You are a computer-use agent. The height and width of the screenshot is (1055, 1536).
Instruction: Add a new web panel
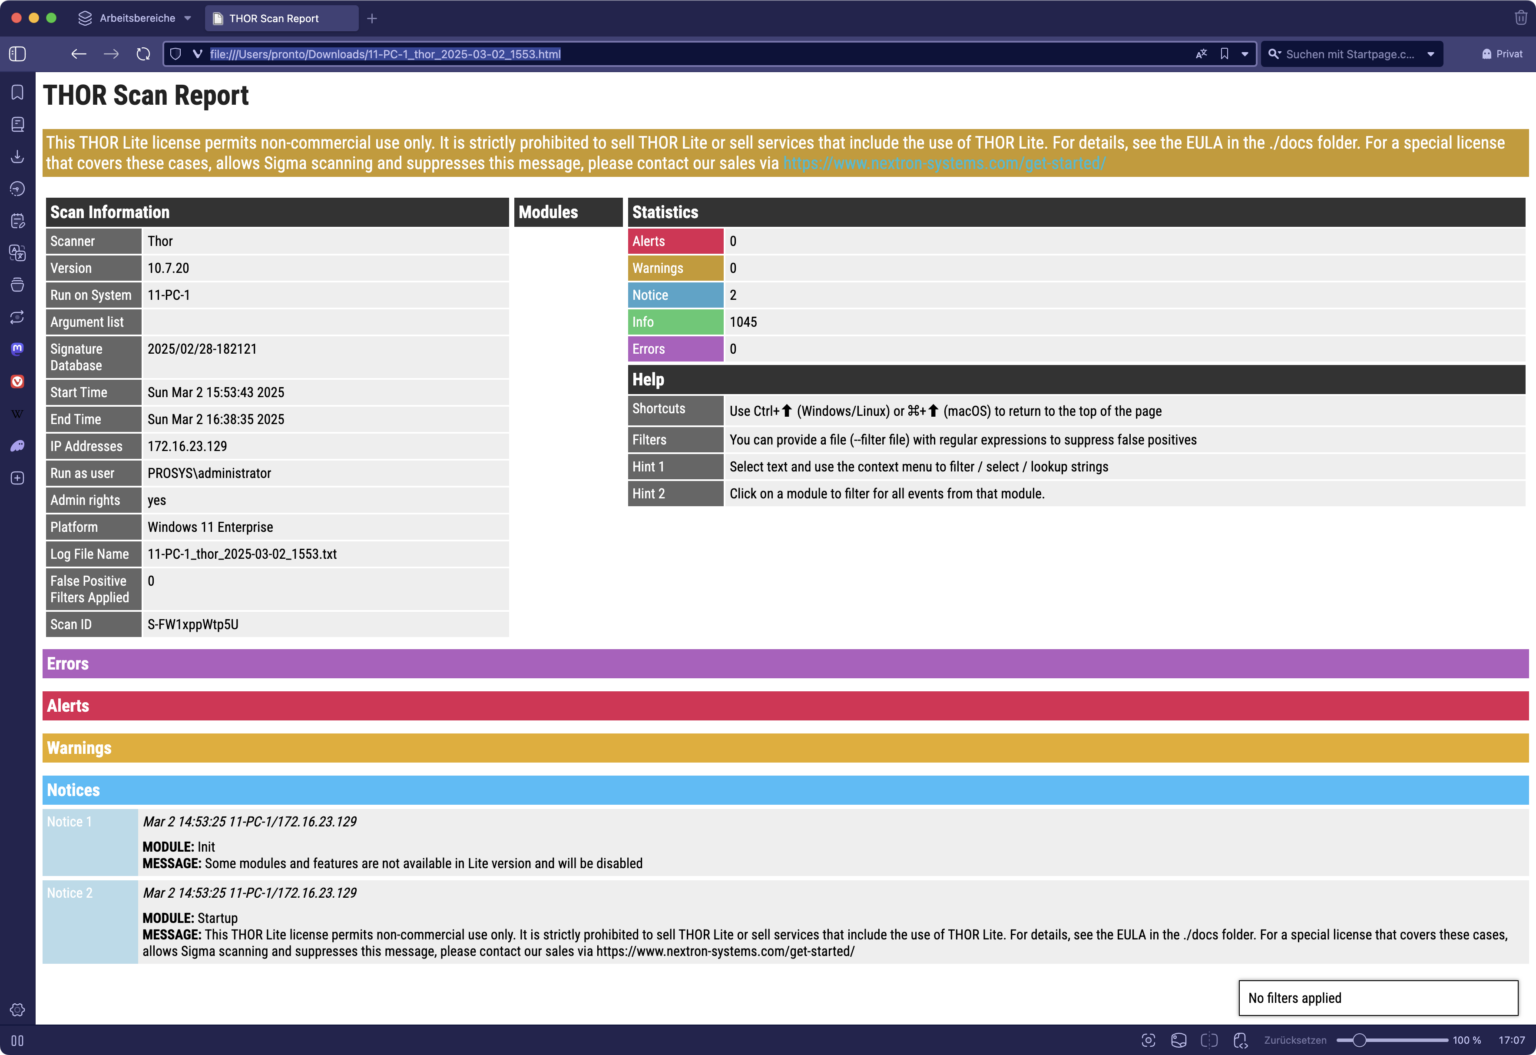(x=17, y=478)
